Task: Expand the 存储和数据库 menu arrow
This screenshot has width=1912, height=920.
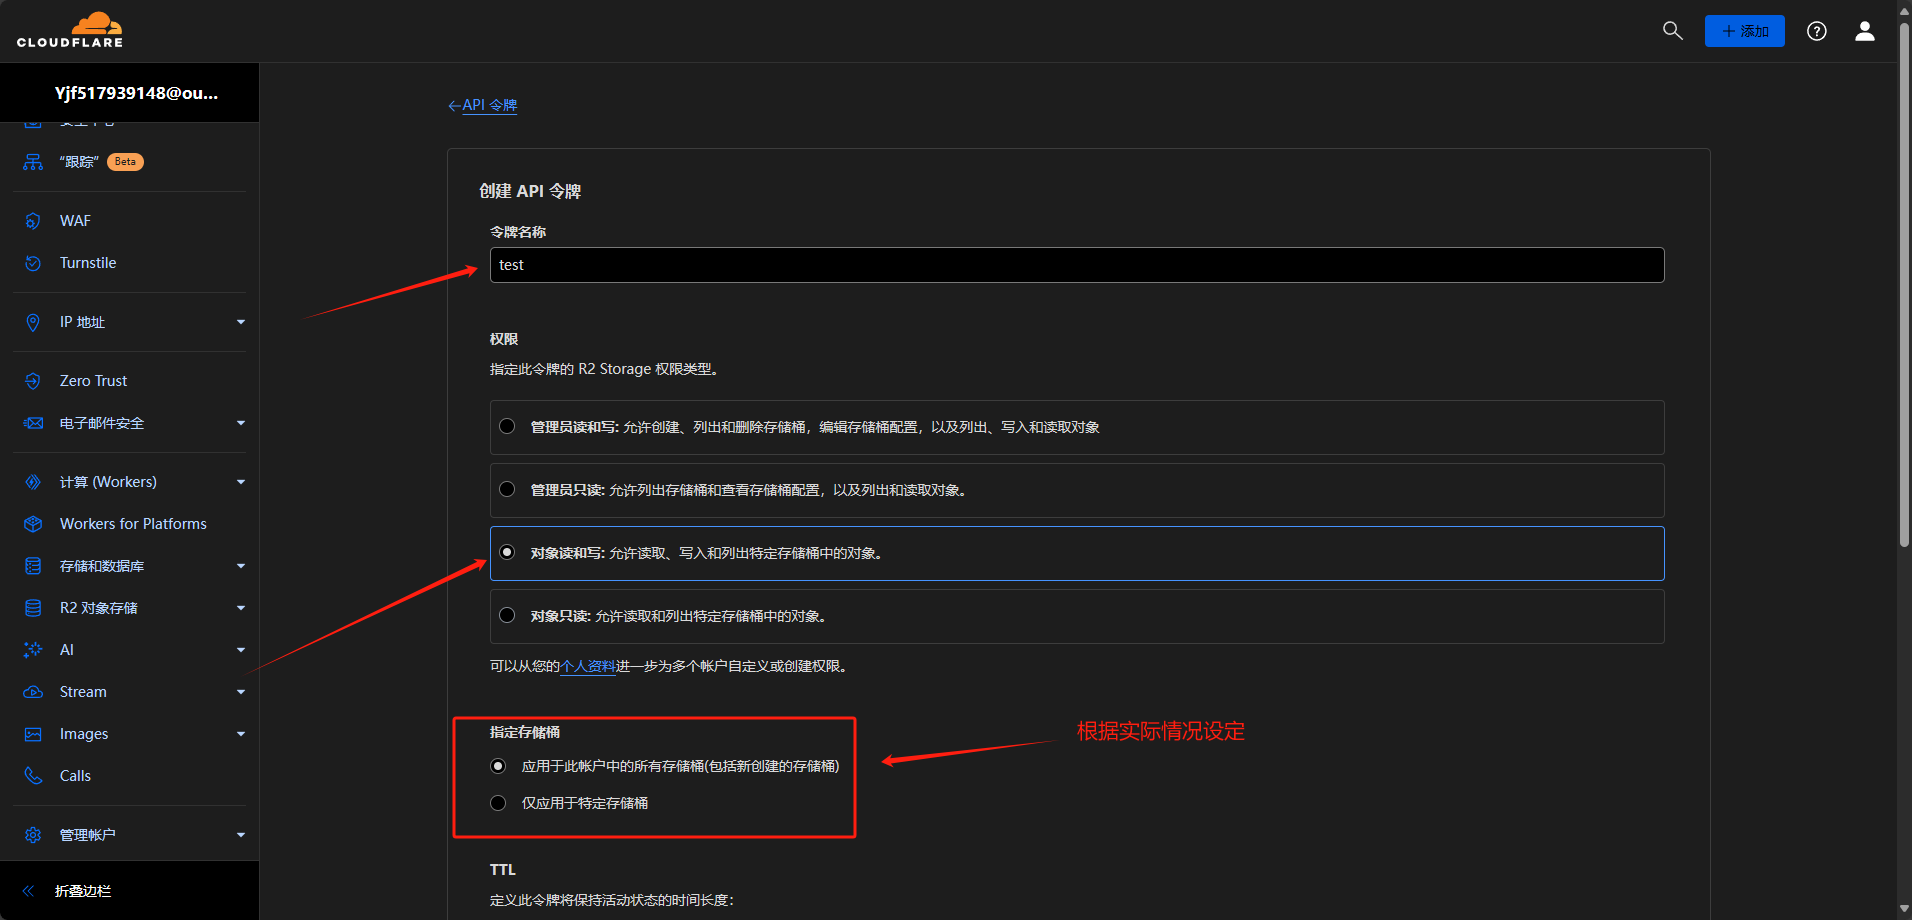Action: pos(241,566)
